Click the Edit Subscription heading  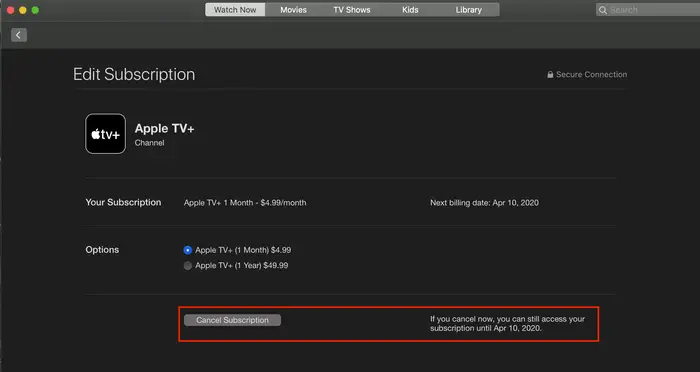[134, 74]
